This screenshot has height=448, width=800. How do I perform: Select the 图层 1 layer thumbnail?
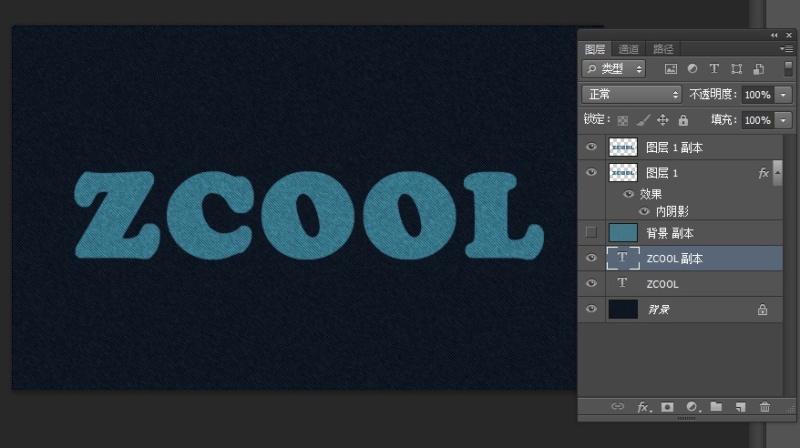(623, 173)
